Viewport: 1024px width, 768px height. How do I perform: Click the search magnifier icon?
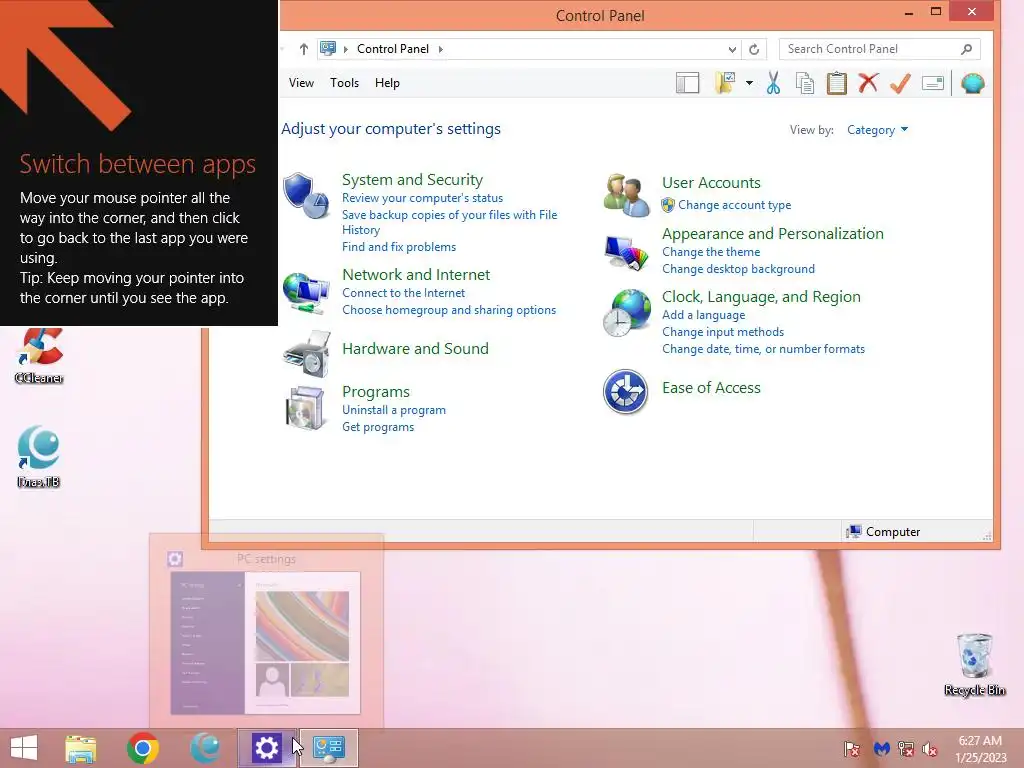point(967,49)
